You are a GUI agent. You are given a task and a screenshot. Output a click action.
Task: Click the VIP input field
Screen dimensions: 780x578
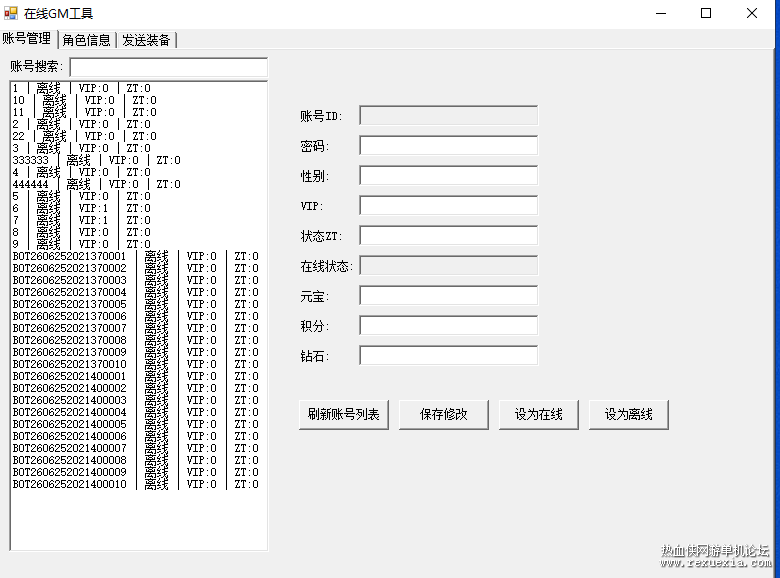pyautogui.click(x=448, y=205)
